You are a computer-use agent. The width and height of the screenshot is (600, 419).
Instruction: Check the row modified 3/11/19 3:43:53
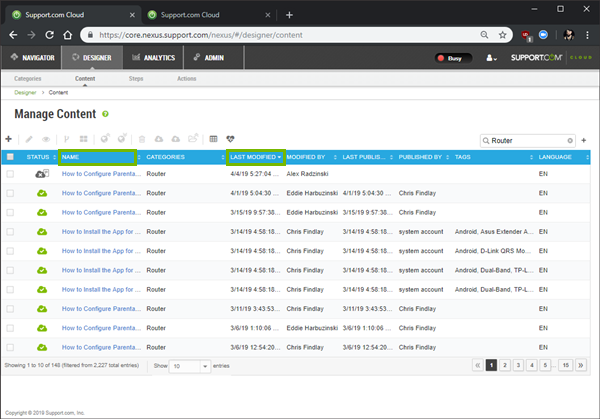click(10, 309)
